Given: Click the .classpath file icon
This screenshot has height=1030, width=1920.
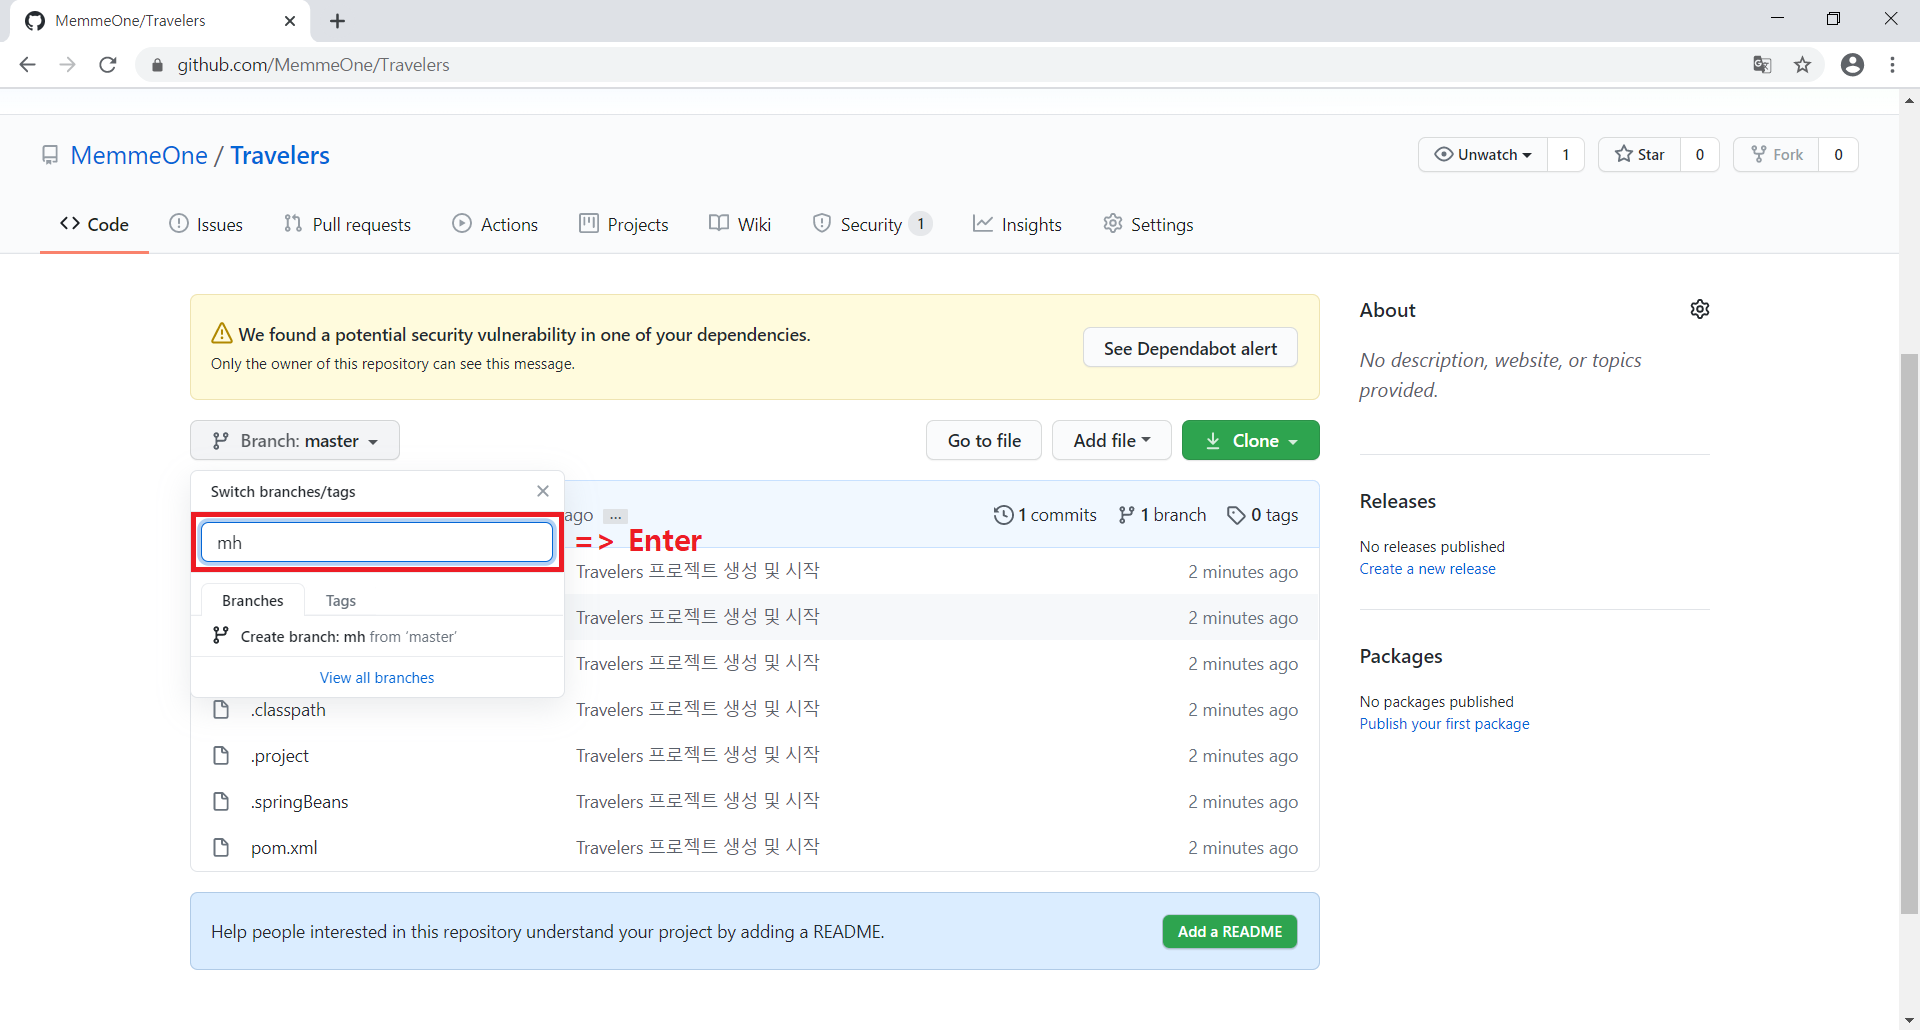Looking at the screenshot, I should click(x=221, y=710).
